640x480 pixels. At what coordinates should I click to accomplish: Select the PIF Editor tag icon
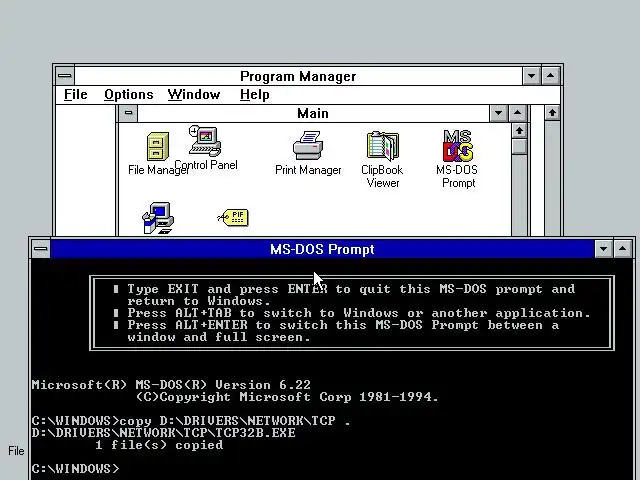(233, 218)
